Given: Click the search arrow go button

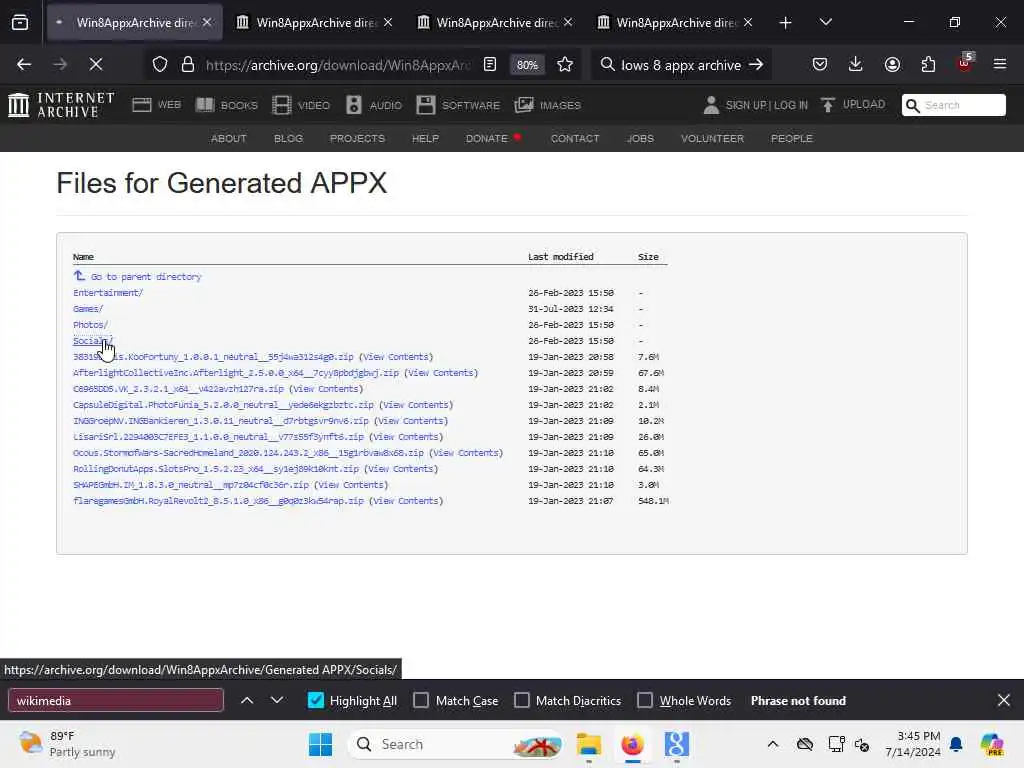Looking at the screenshot, I should [x=756, y=65].
